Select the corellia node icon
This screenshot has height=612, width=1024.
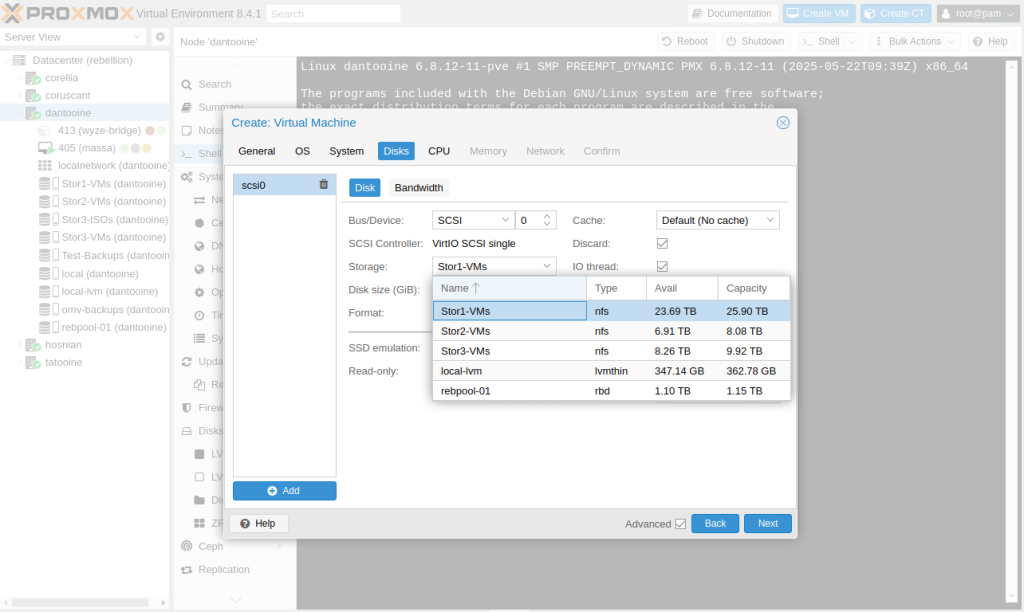pyautogui.click(x=33, y=78)
